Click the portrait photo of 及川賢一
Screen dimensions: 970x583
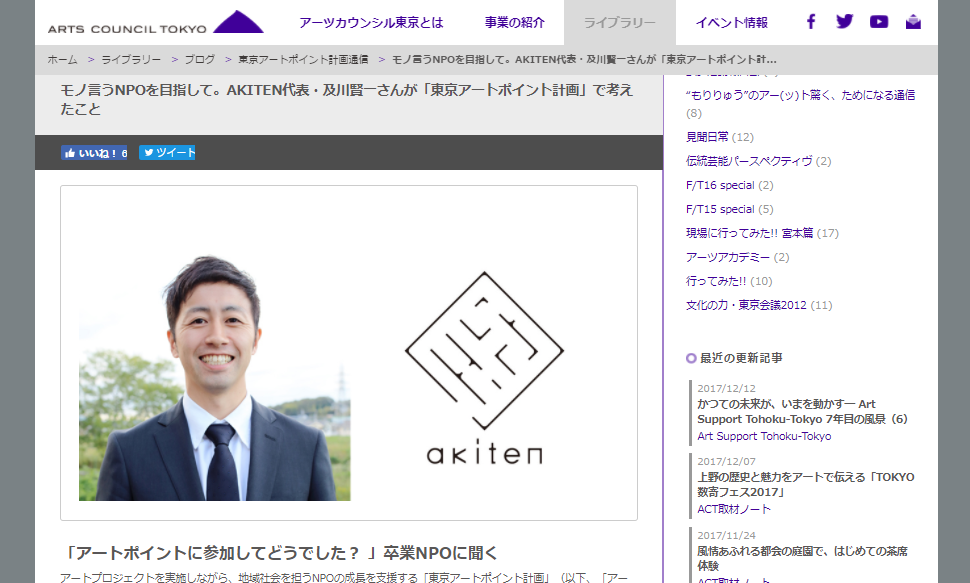click(215, 377)
